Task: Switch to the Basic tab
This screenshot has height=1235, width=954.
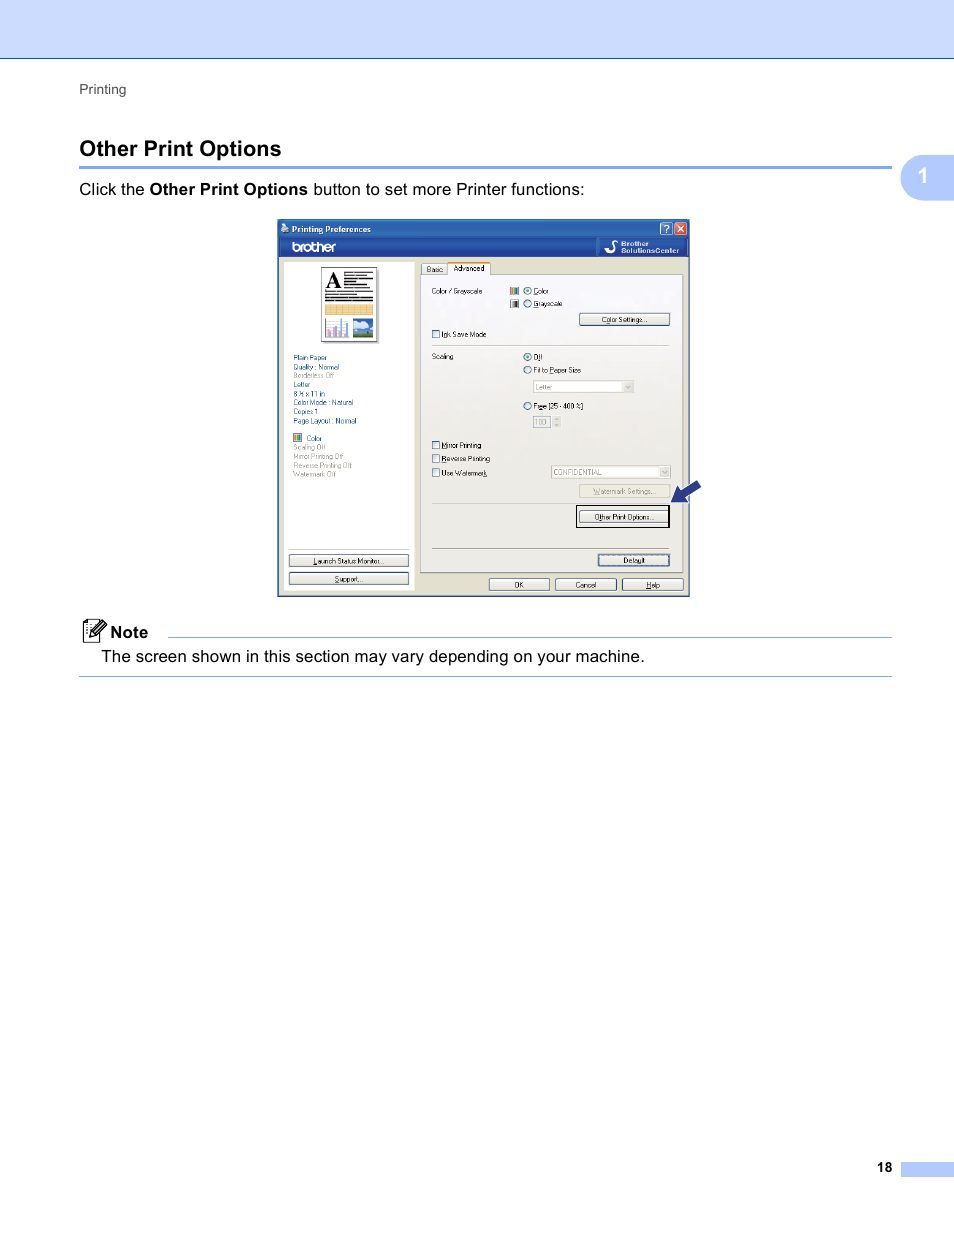Action: pyautogui.click(x=434, y=269)
